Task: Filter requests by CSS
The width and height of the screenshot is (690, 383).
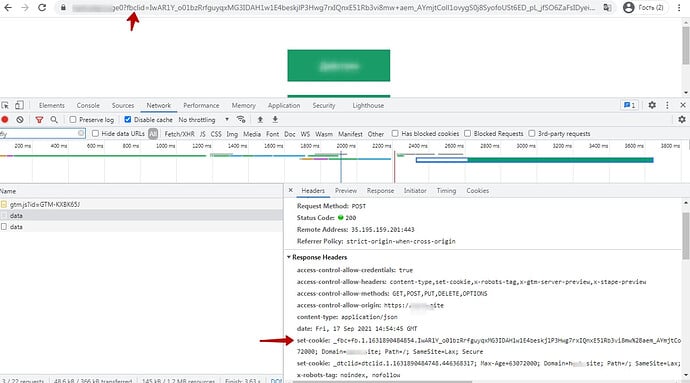Action: click(x=216, y=134)
